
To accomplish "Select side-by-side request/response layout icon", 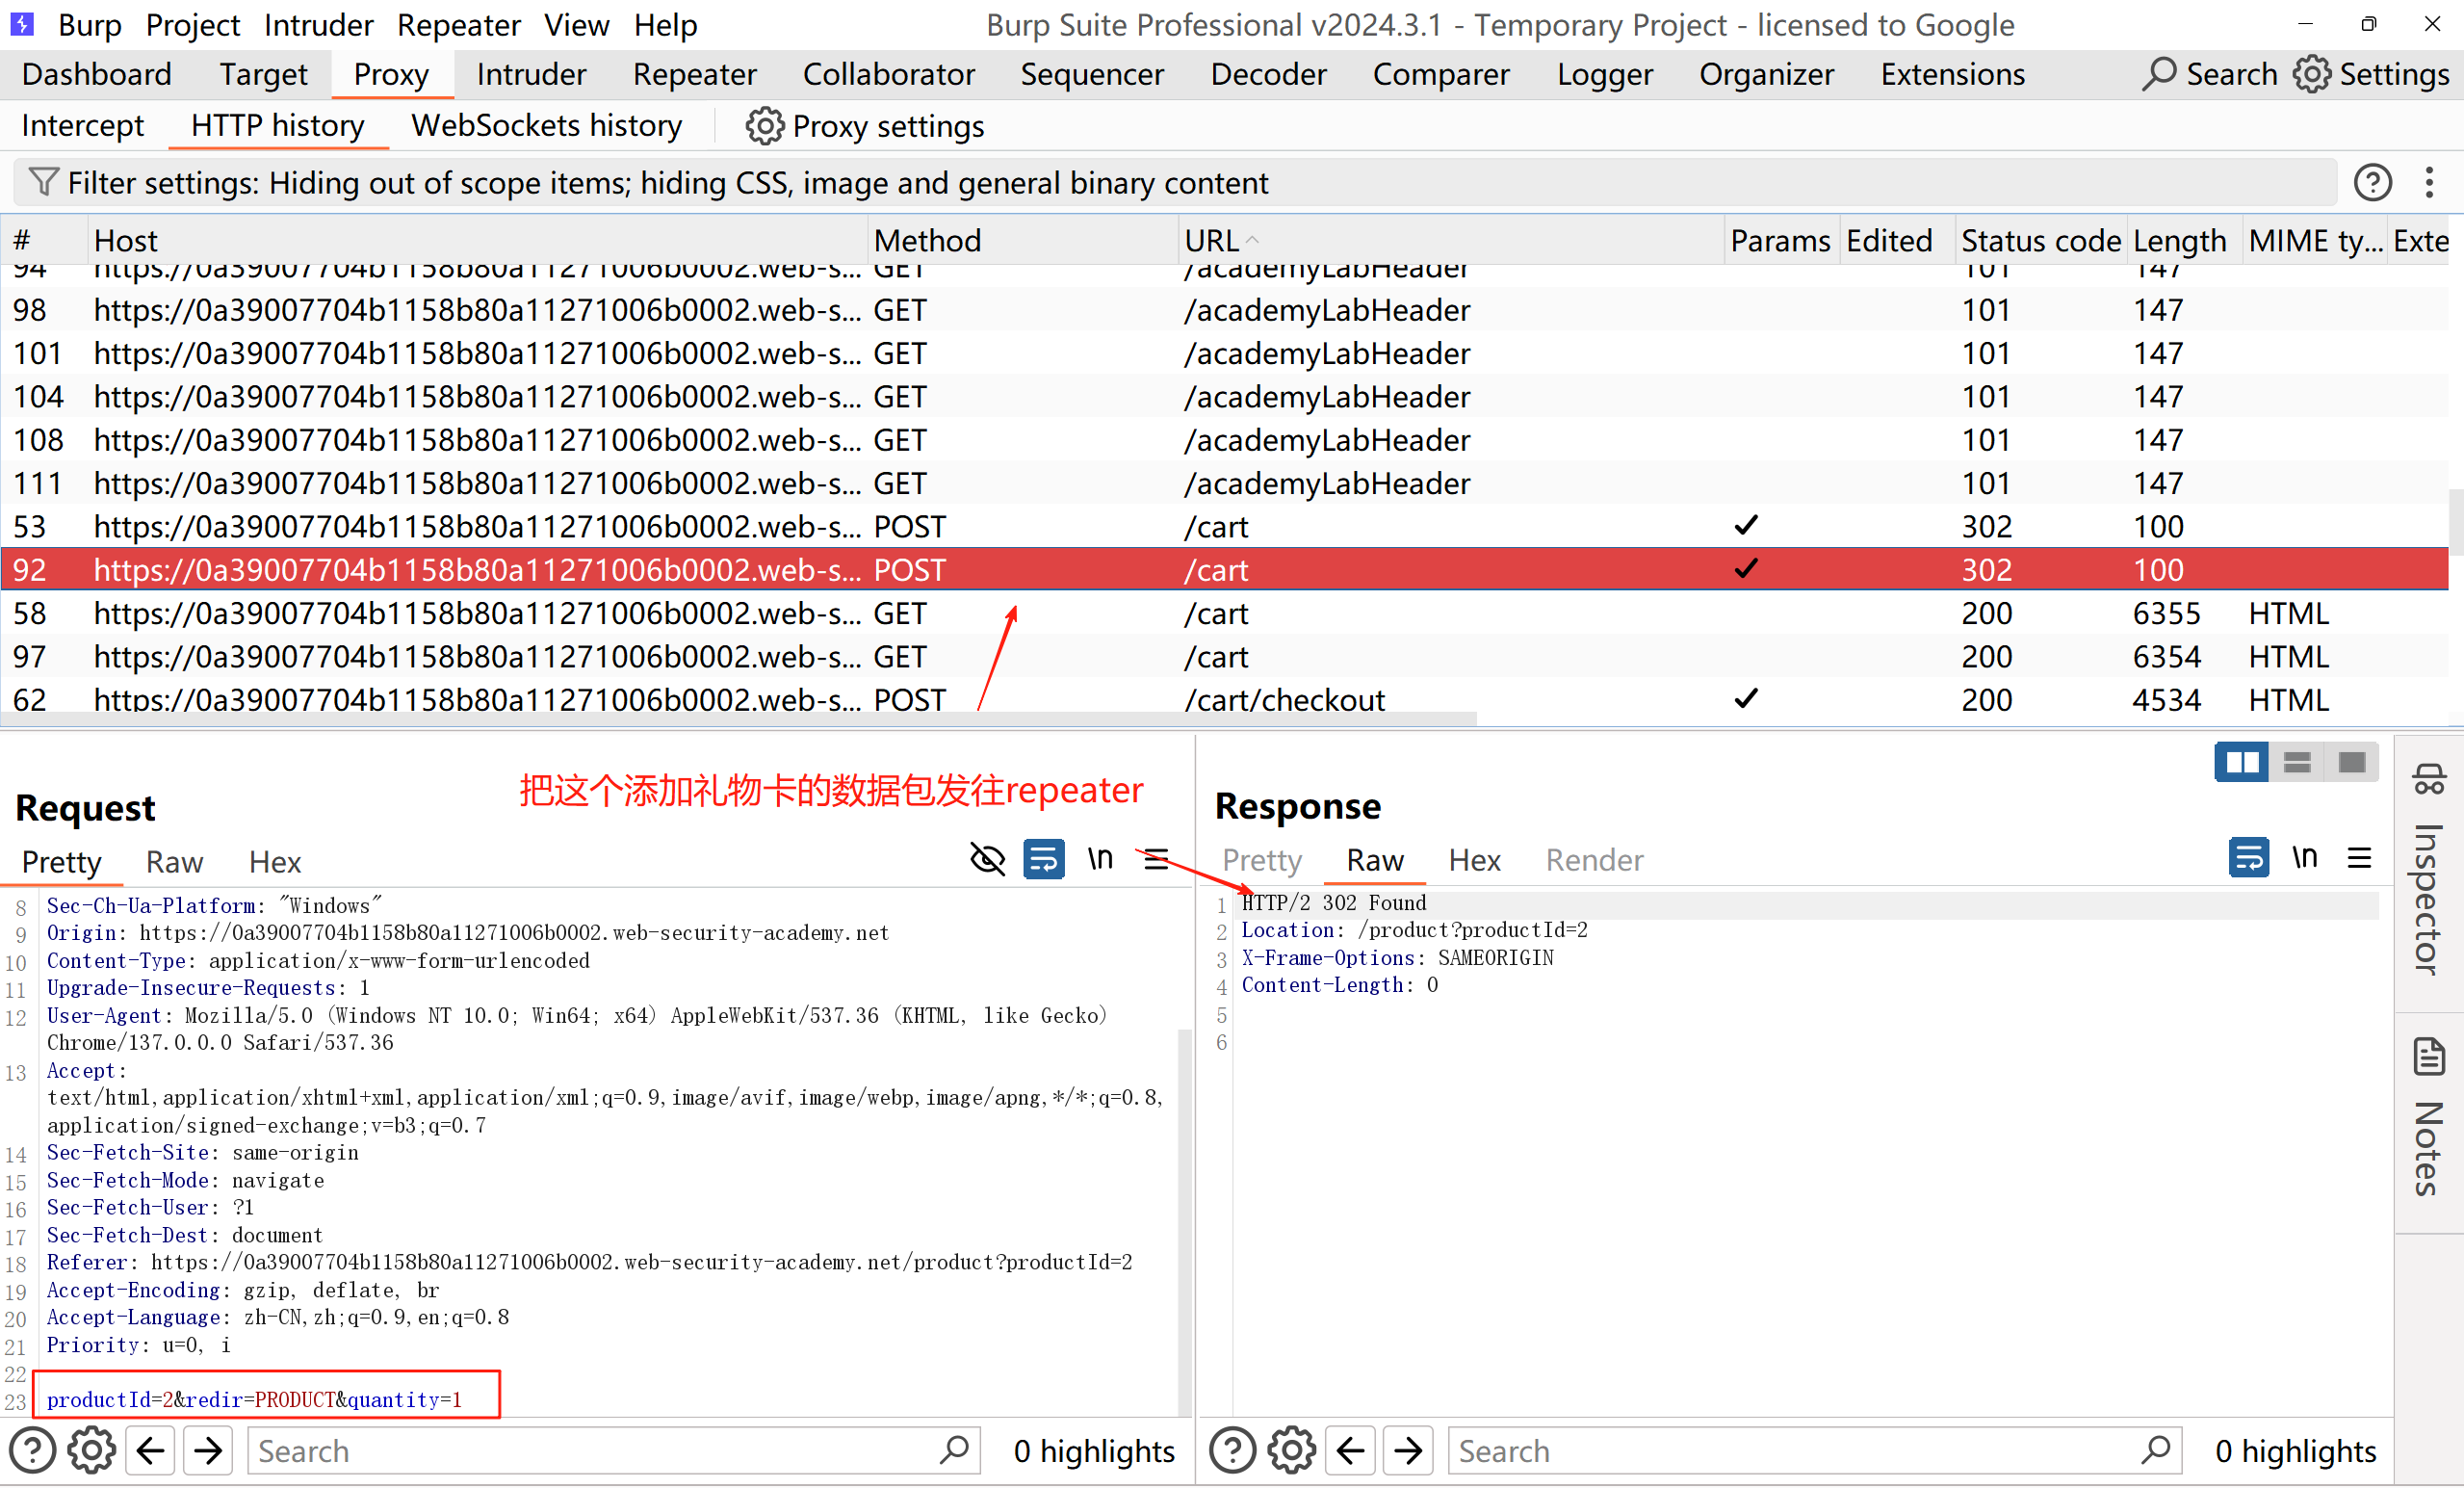I will point(2240,763).
